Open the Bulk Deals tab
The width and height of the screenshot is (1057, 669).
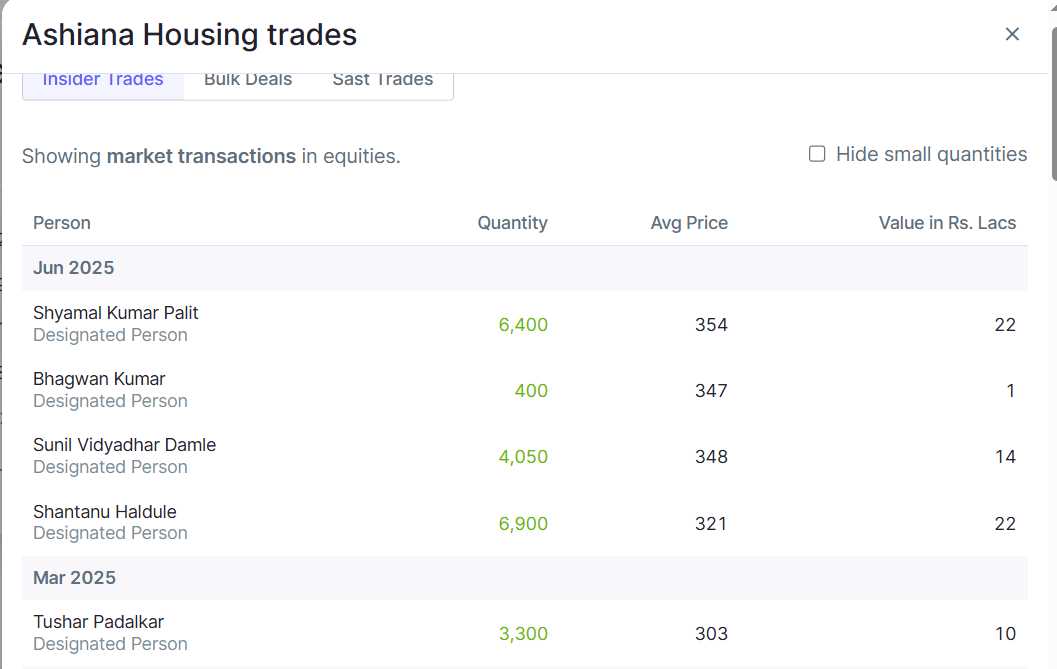(248, 81)
